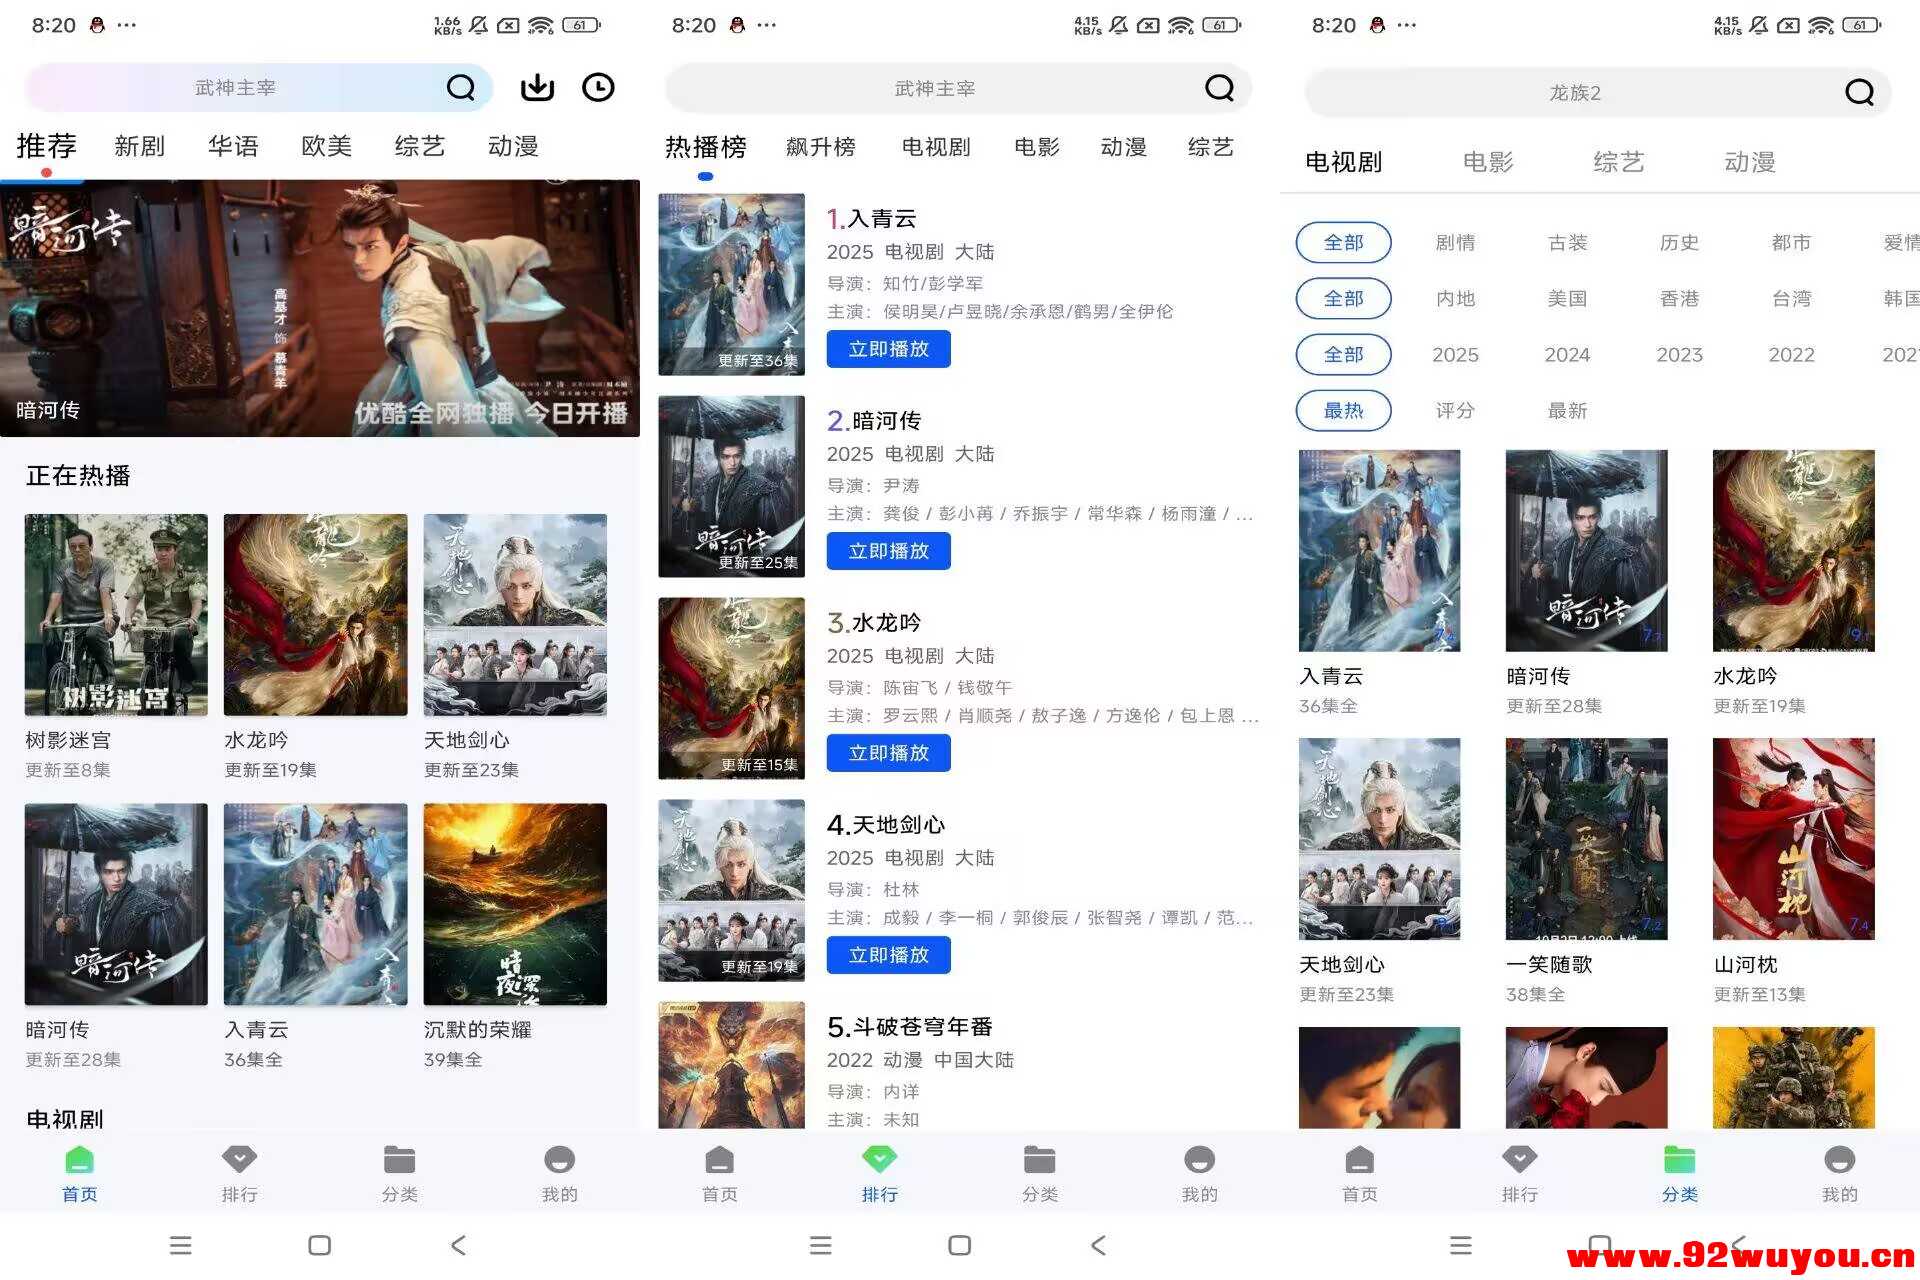This screenshot has height=1280, width=1920.
Task: Tap the Android recent apps square button
Action: [318, 1245]
